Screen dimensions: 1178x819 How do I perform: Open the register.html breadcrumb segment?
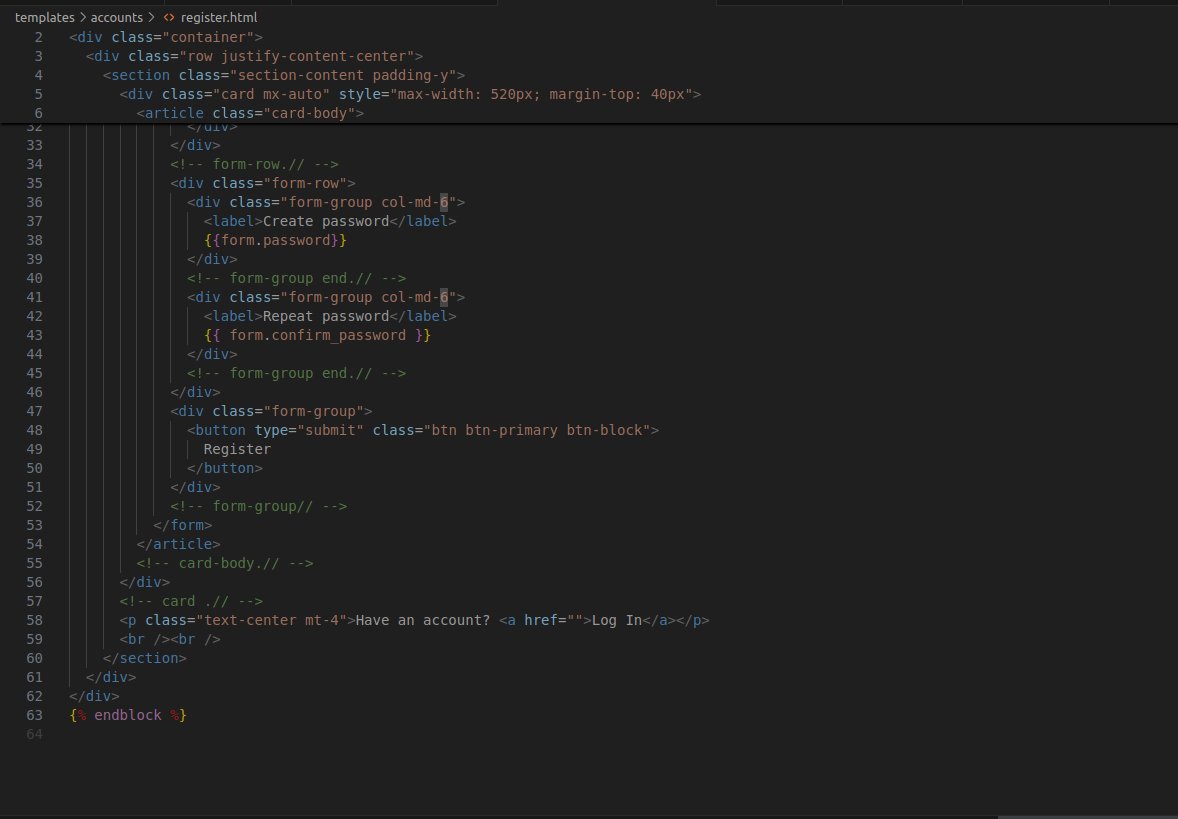(x=219, y=17)
